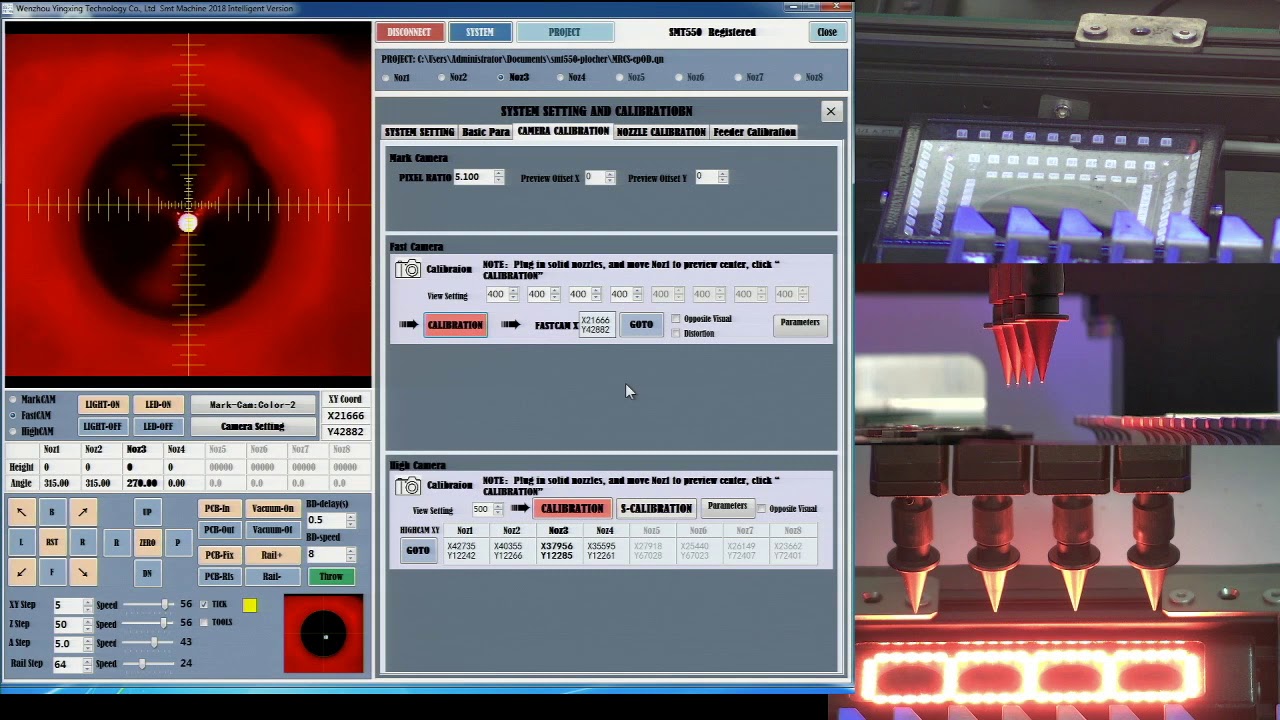Image resolution: width=1280 pixels, height=720 pixels.
Task: Raise the nozzle with UP
Action: 147,512
